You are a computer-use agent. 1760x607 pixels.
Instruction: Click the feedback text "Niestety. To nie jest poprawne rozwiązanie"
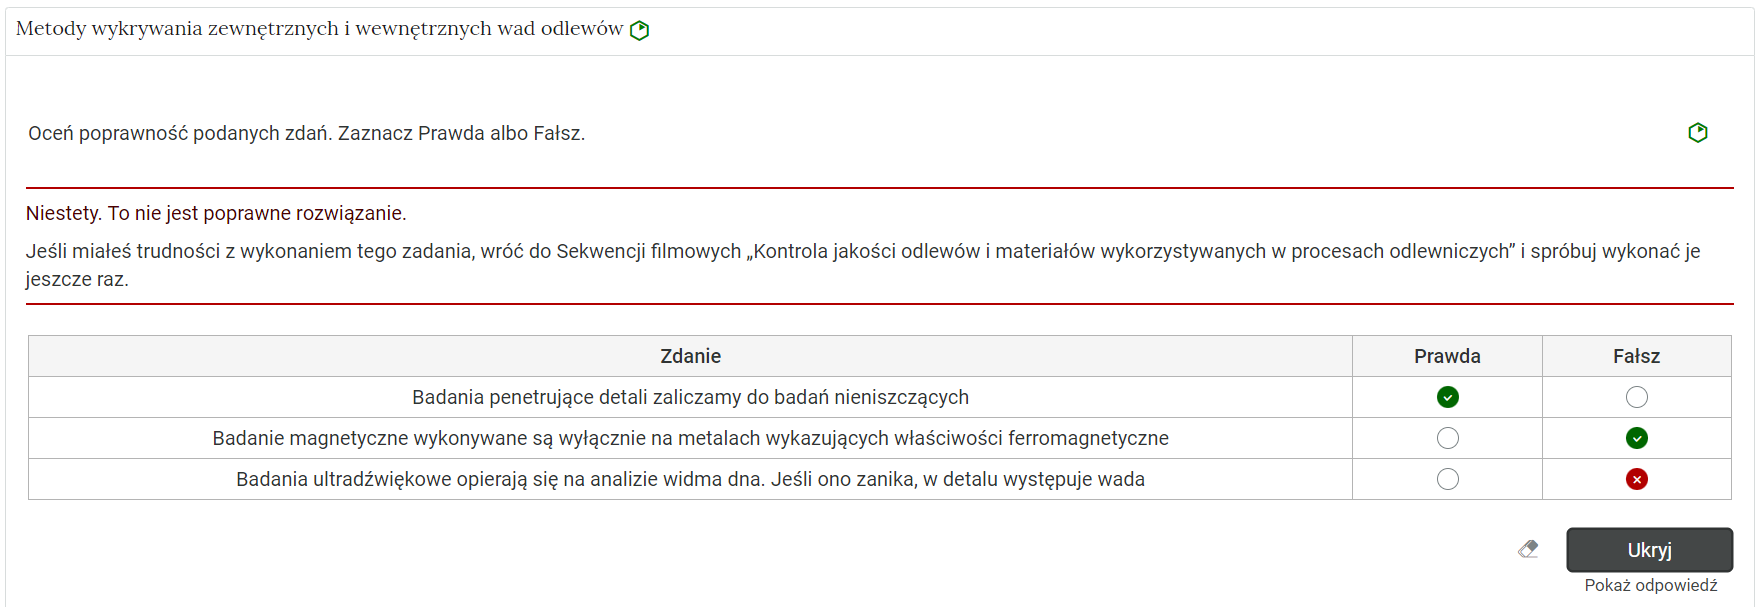(215, 213)
